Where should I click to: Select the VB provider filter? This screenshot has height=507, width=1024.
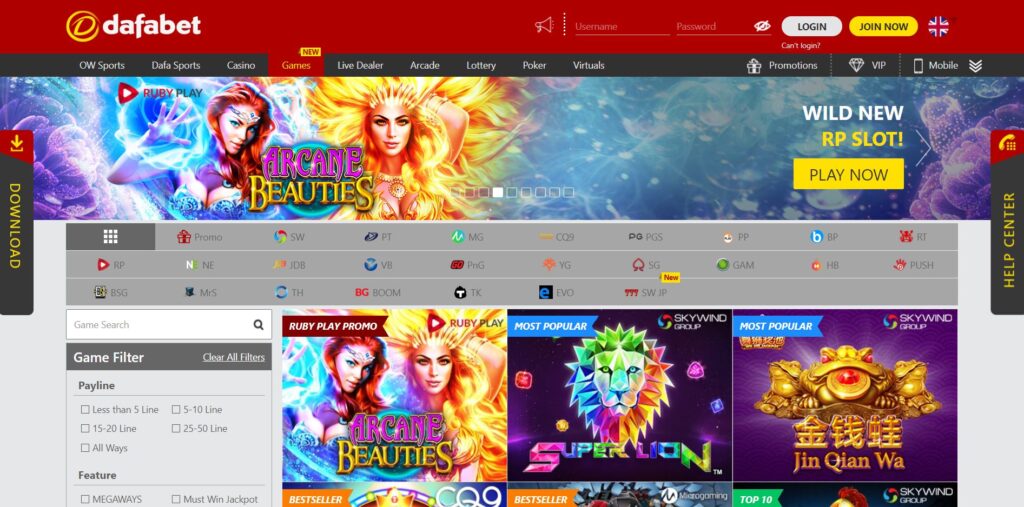pos(378,265)
